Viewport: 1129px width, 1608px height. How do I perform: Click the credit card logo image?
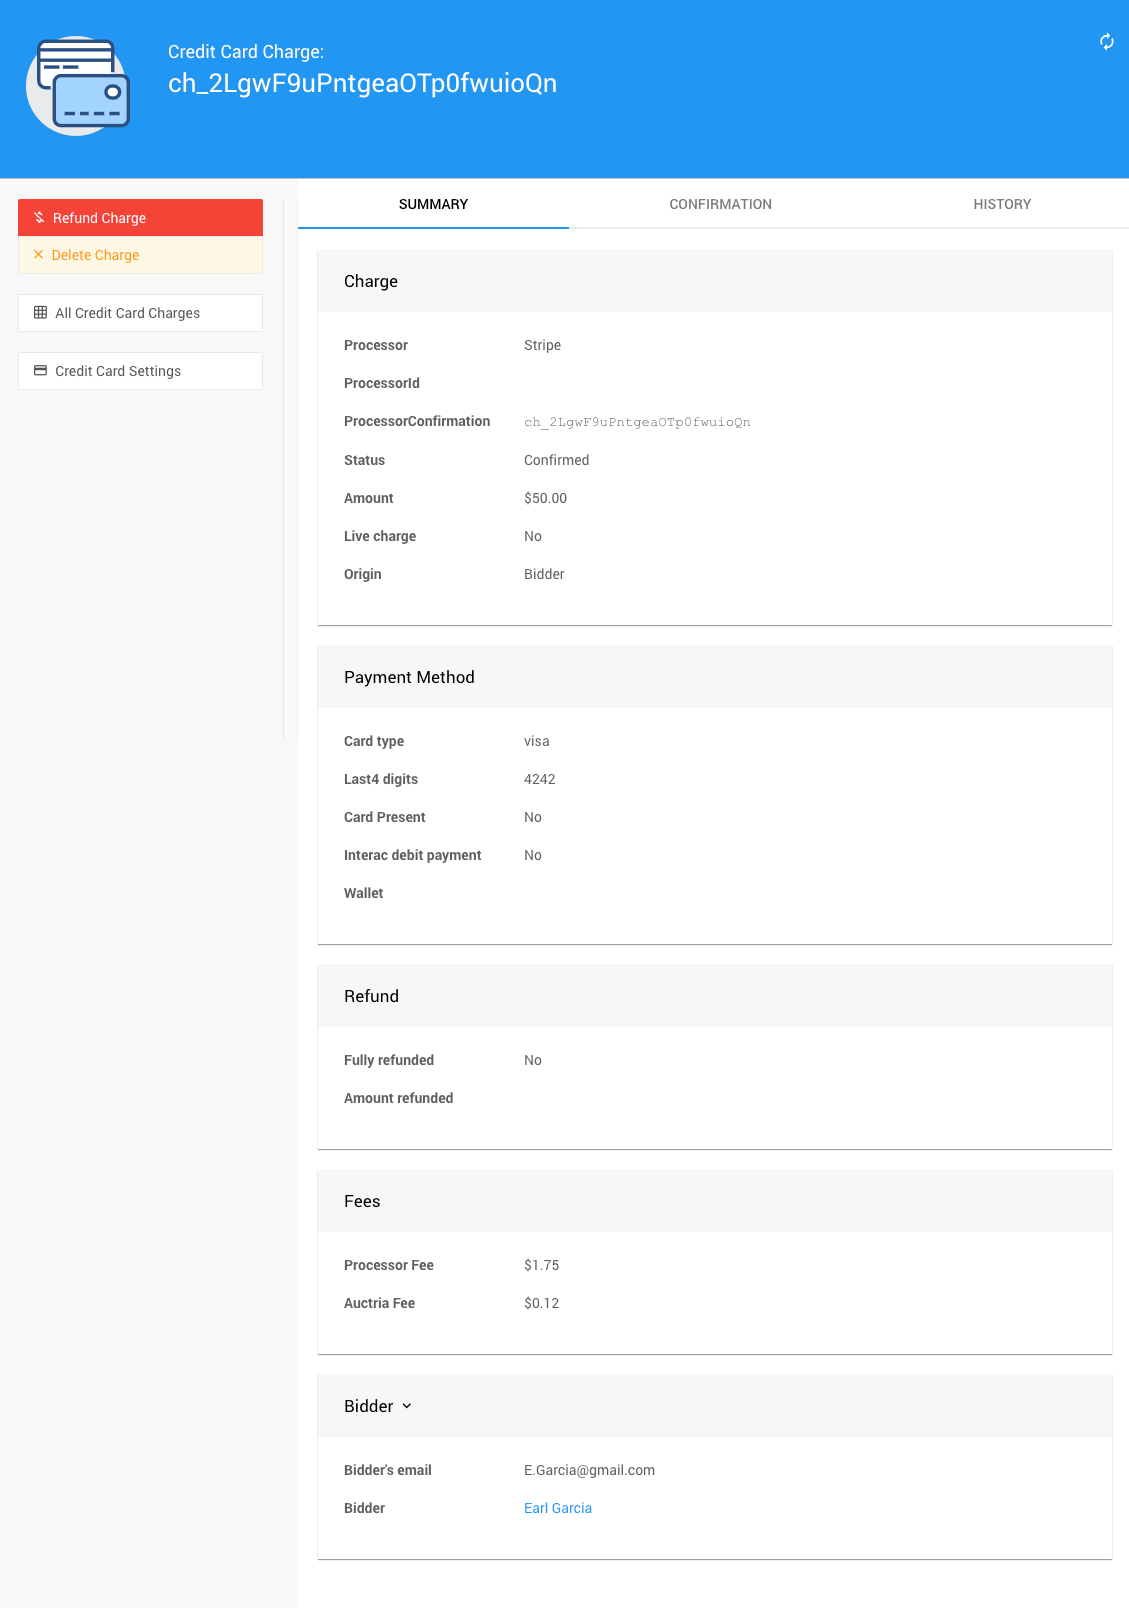click(78, 86)
